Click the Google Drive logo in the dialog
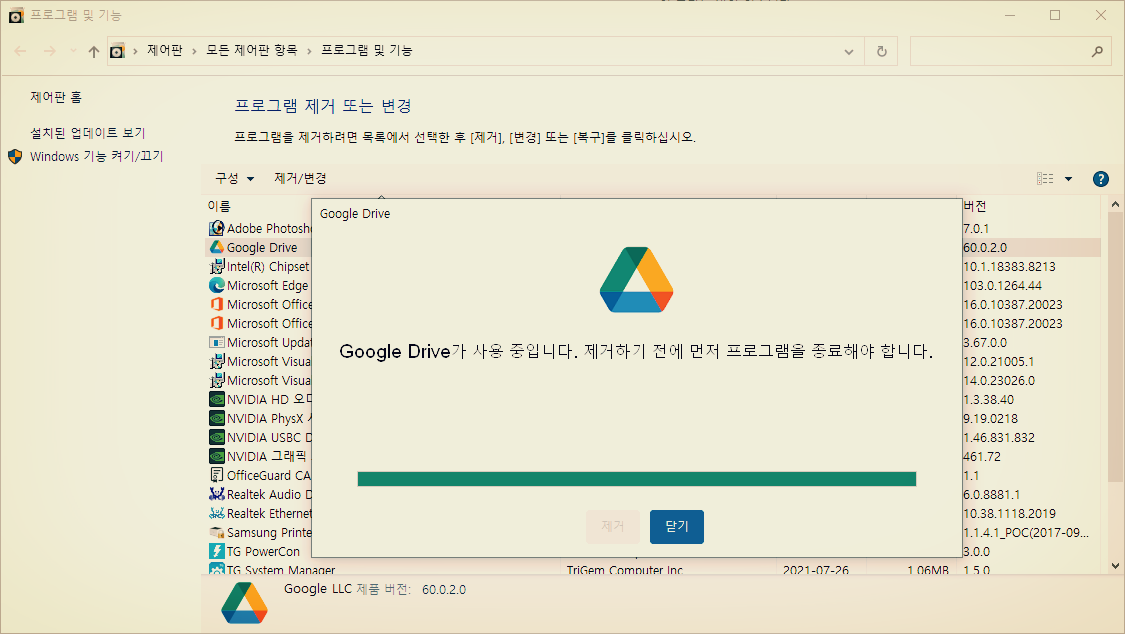The image size is (1125, 634). point(636,280)
